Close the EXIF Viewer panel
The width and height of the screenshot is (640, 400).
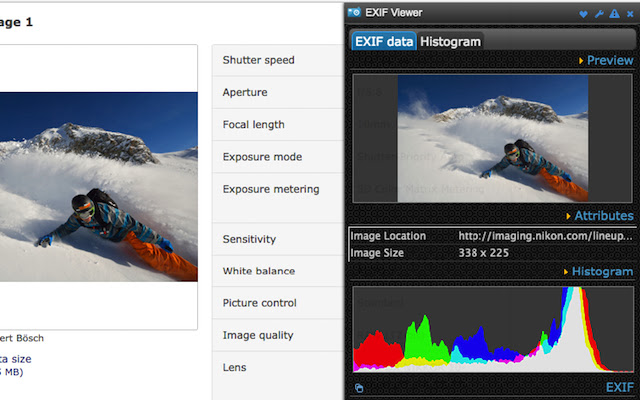(628, 13)
